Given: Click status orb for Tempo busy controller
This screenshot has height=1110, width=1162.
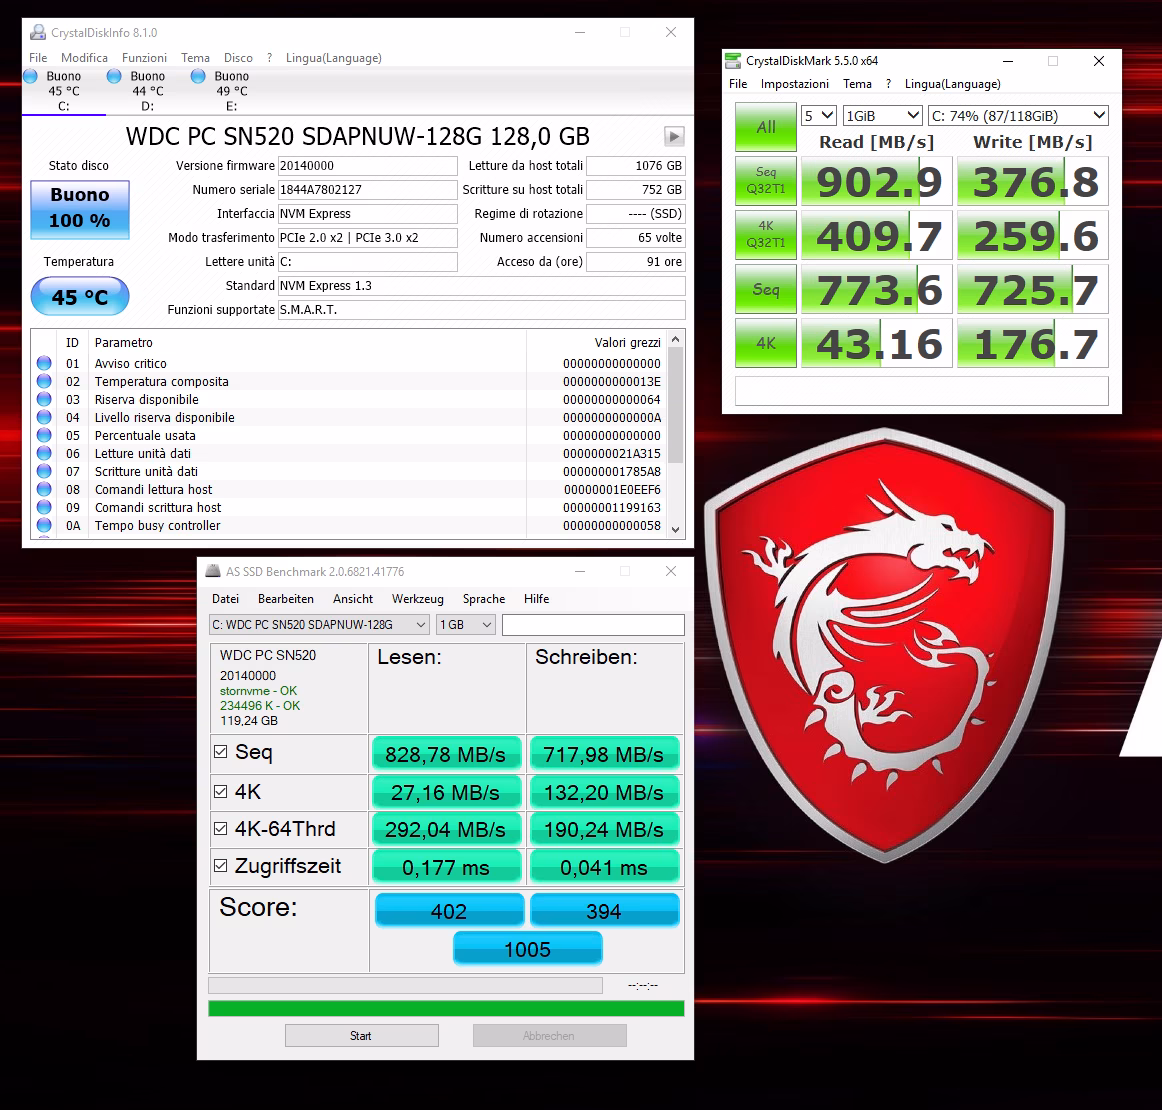Looking at the screenshot, I should point(44,525).
